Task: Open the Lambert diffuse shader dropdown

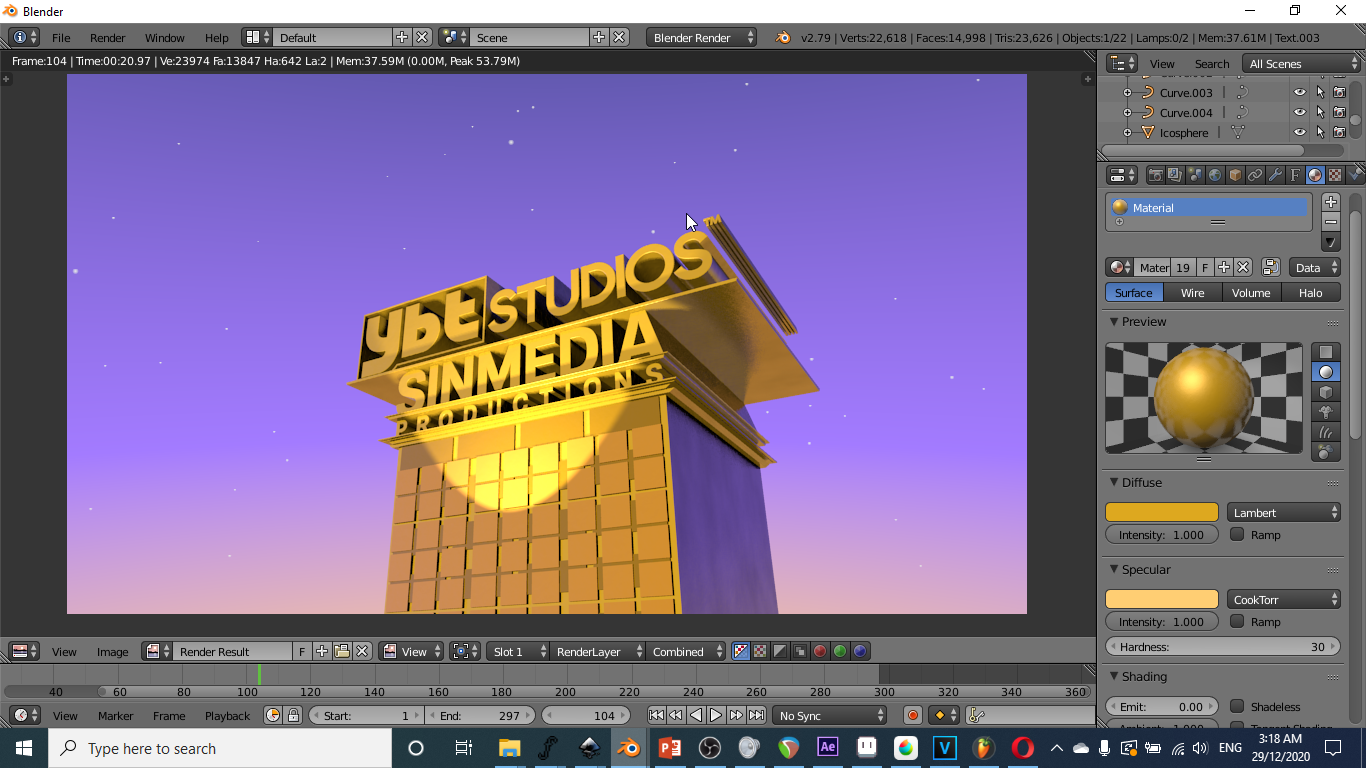Action: 1284,512
